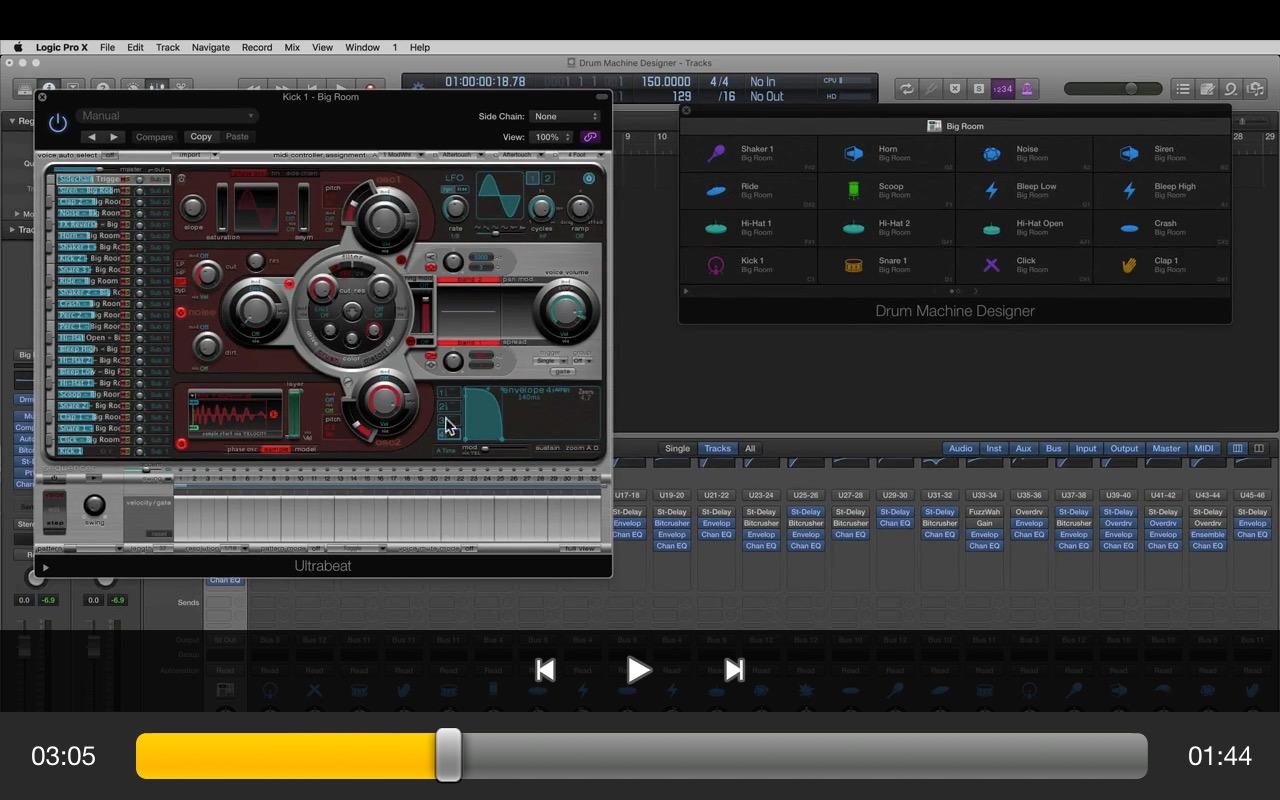Open the Side Chain dropdown
Viewport: 1280px width, 800px height.
[x=565, y=116]
